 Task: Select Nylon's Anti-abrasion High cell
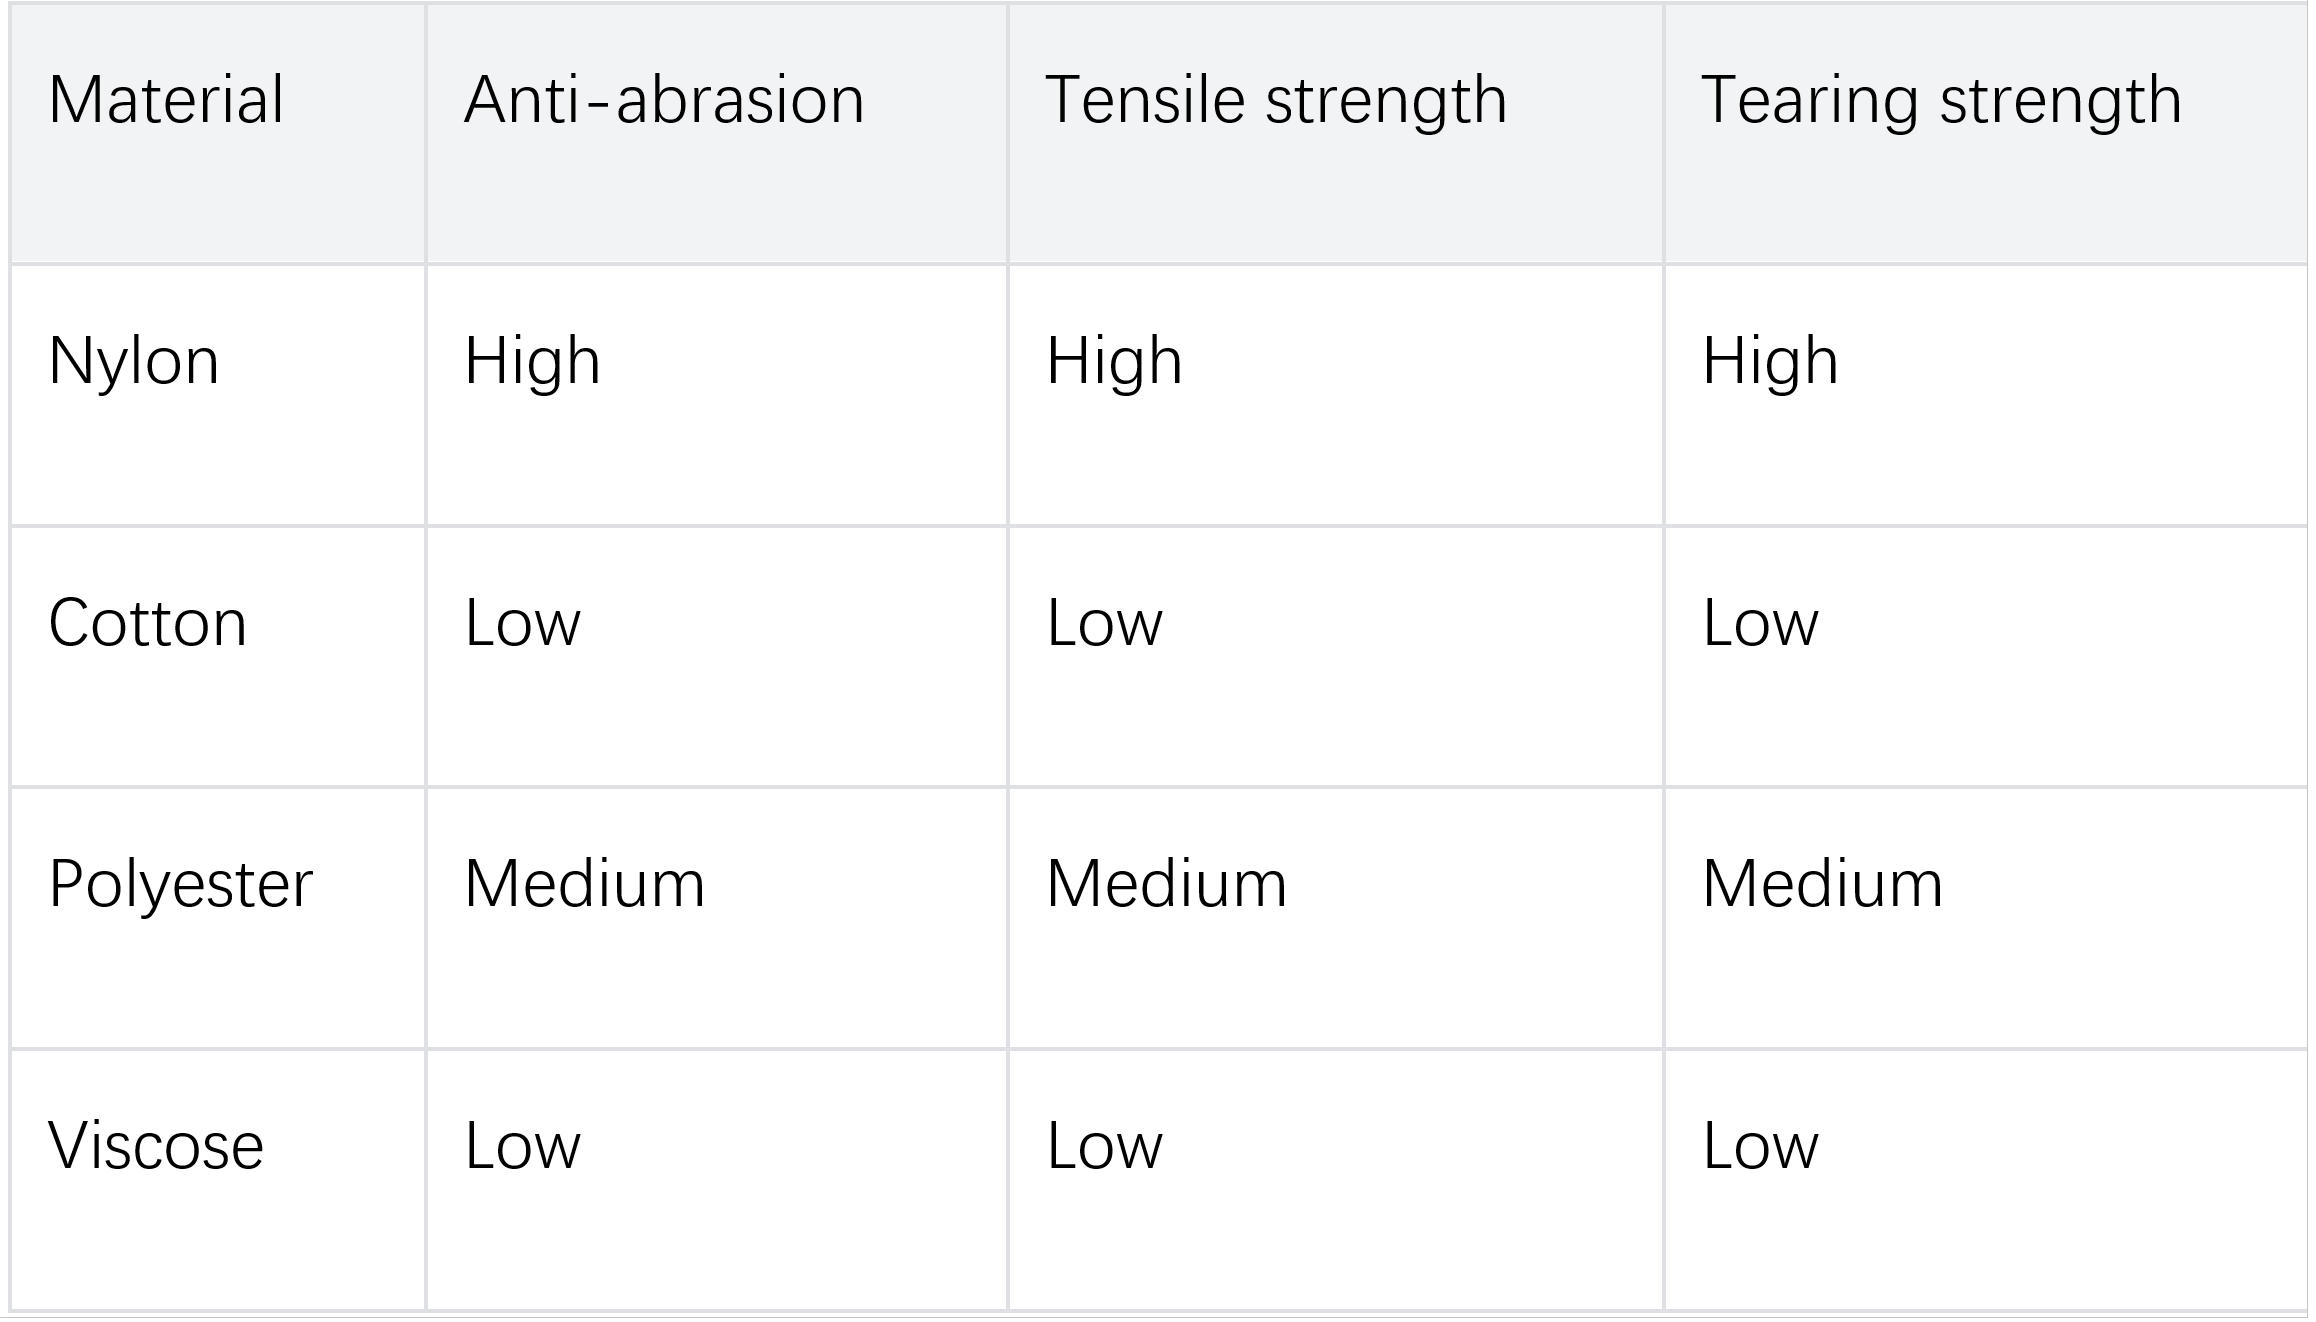click(x=532, y=361)
